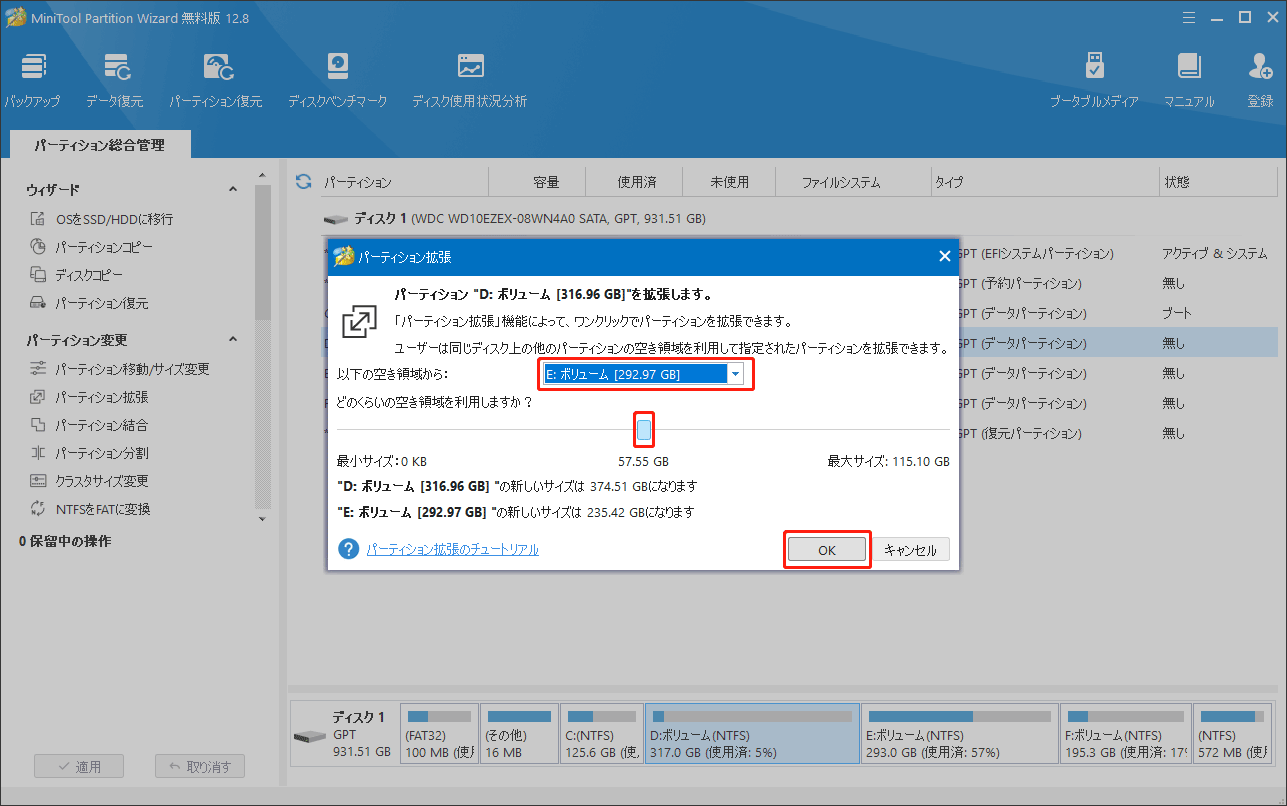The width and height of the screenshot is (1287, 806).
Task: Sort by the 未使用 column header
Action: pyautogui.click(x=729, y=183)
